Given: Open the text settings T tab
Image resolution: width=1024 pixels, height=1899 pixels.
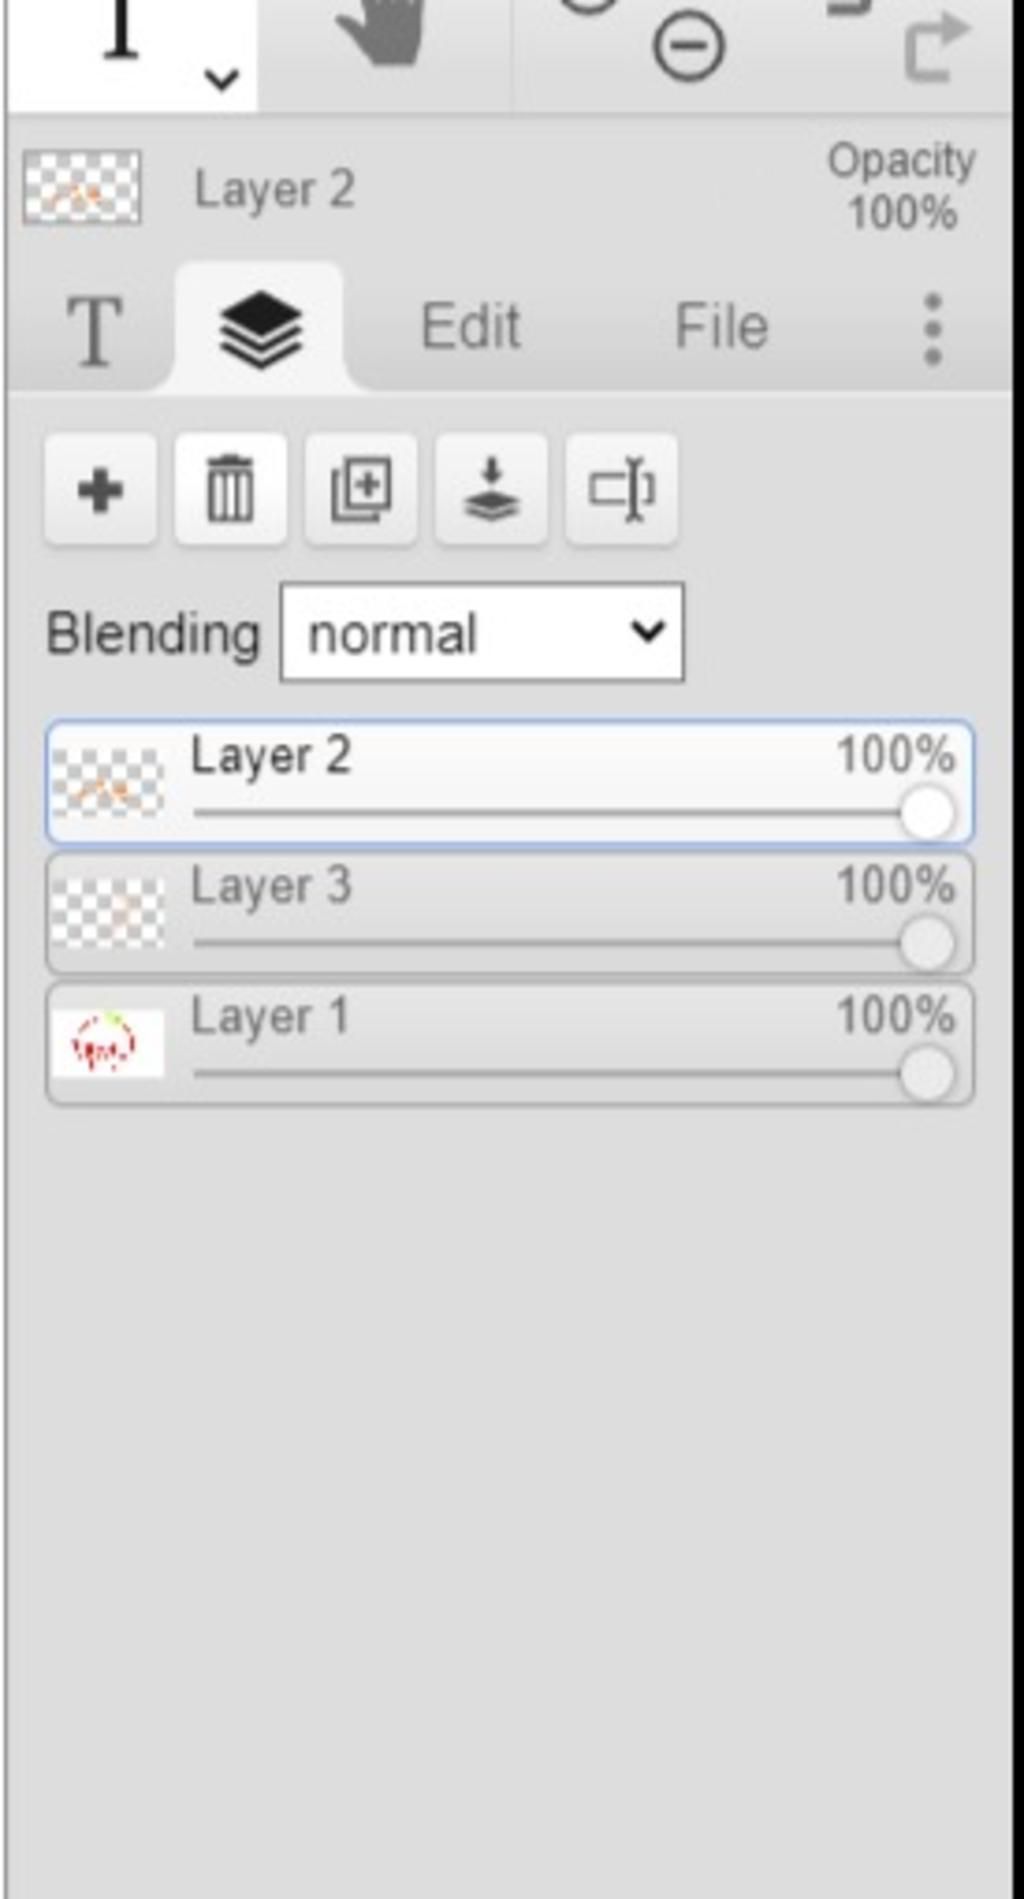Looking at the screenshot, I should 94,330.
